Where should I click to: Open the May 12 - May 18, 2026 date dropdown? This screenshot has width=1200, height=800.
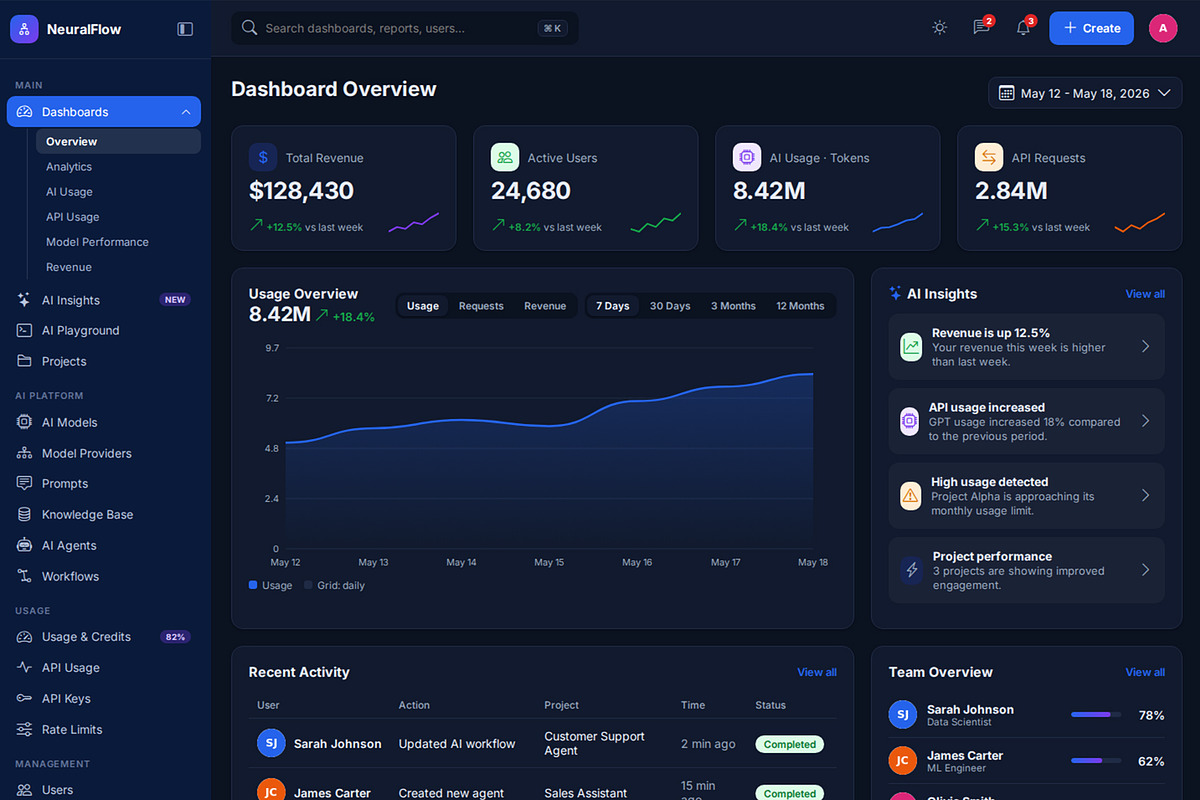click(1085, 93)
